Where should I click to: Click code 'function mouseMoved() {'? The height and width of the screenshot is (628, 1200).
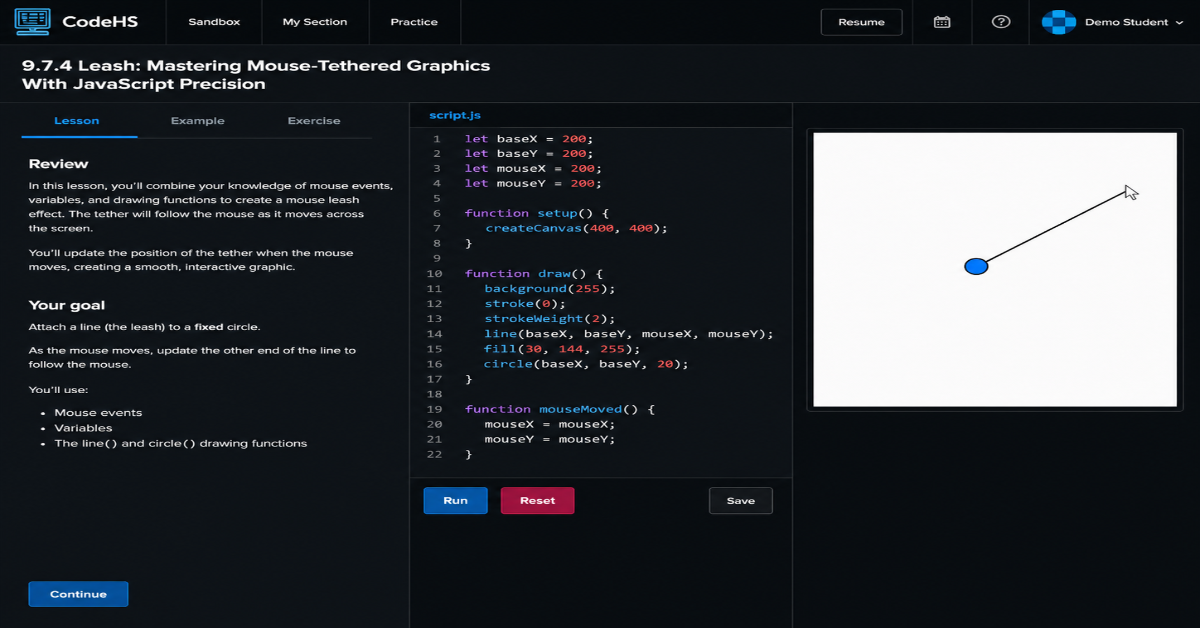coord(558,408)
